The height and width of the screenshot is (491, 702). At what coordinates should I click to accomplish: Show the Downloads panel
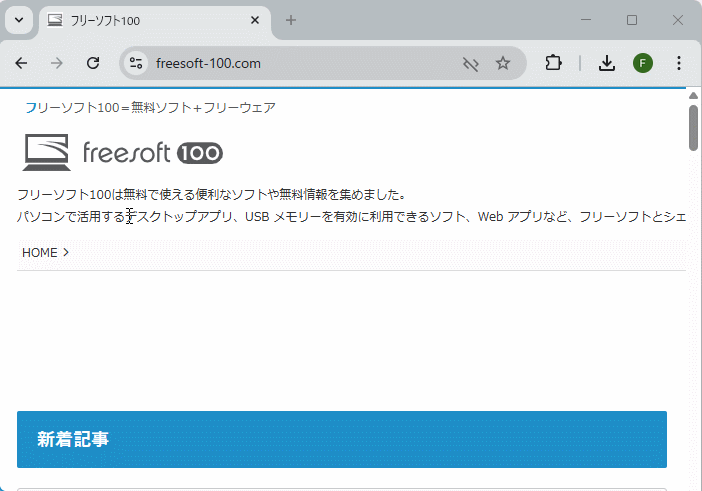click(607, 63)
